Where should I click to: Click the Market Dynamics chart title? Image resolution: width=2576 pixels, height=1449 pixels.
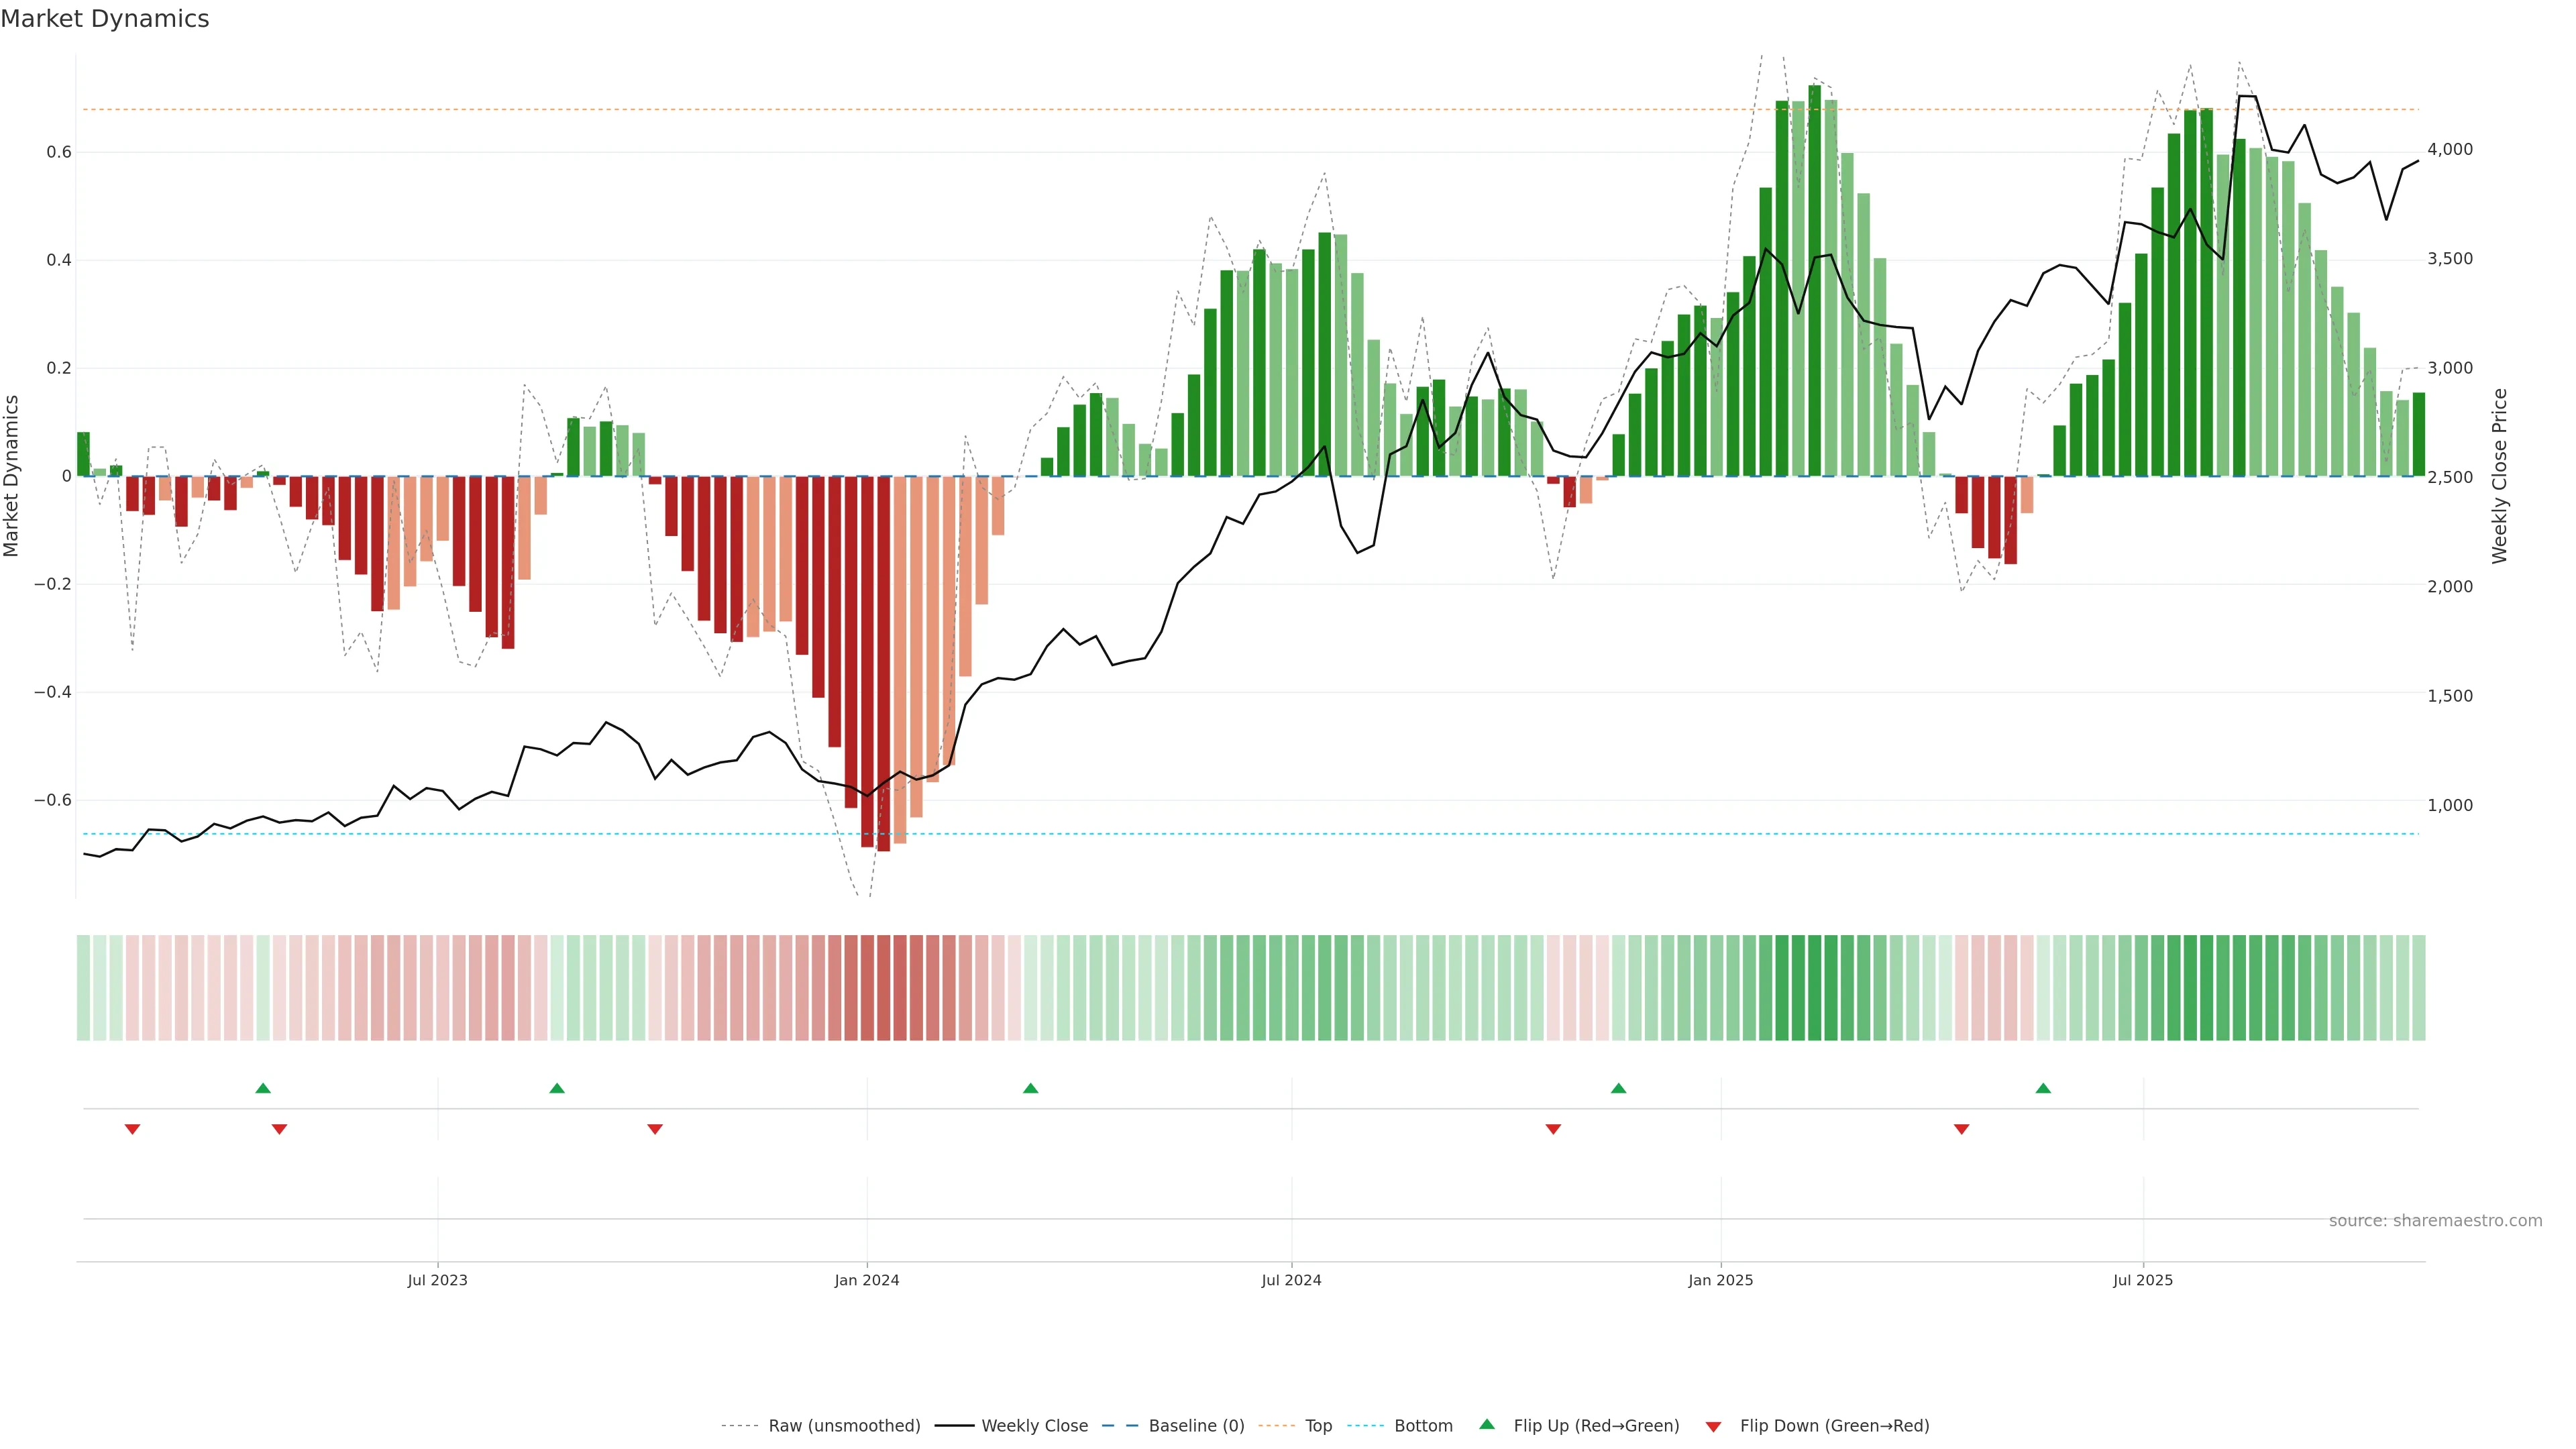[x=105, y=19]
